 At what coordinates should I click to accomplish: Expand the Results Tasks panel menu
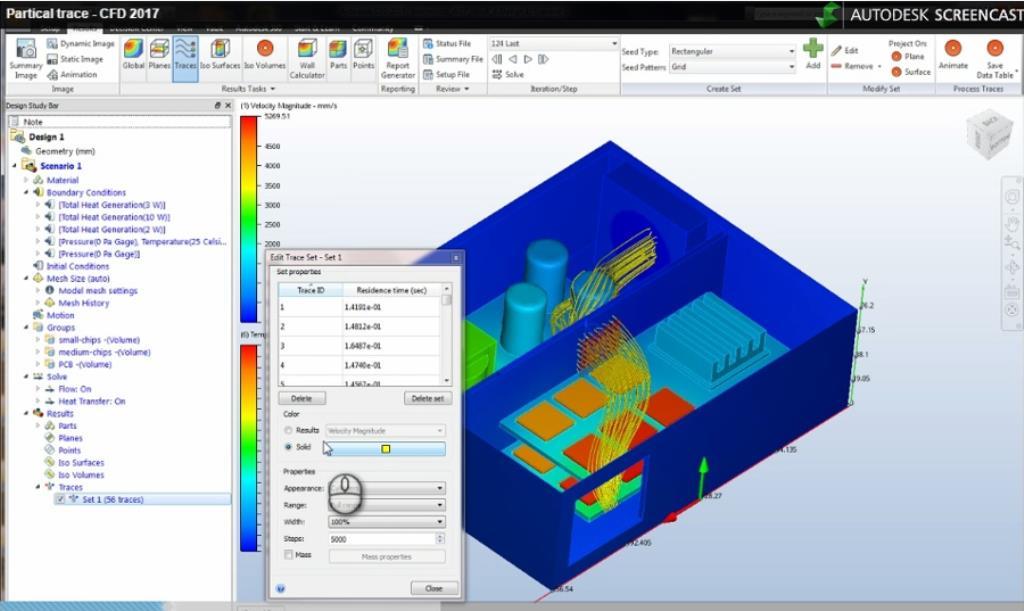tap(248, 89)
